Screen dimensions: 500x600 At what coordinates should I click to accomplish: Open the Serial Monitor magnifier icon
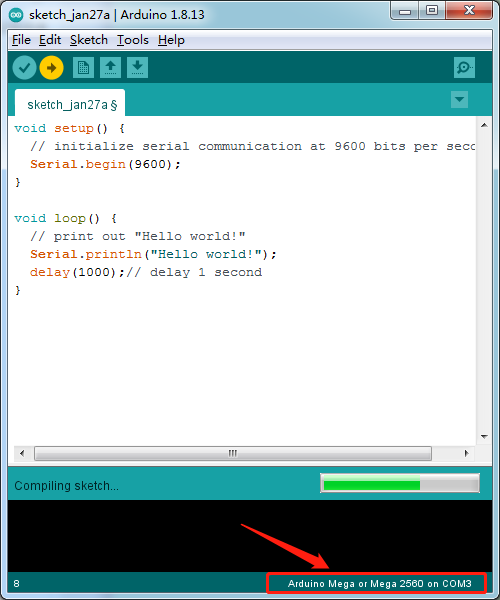(464, 68)
